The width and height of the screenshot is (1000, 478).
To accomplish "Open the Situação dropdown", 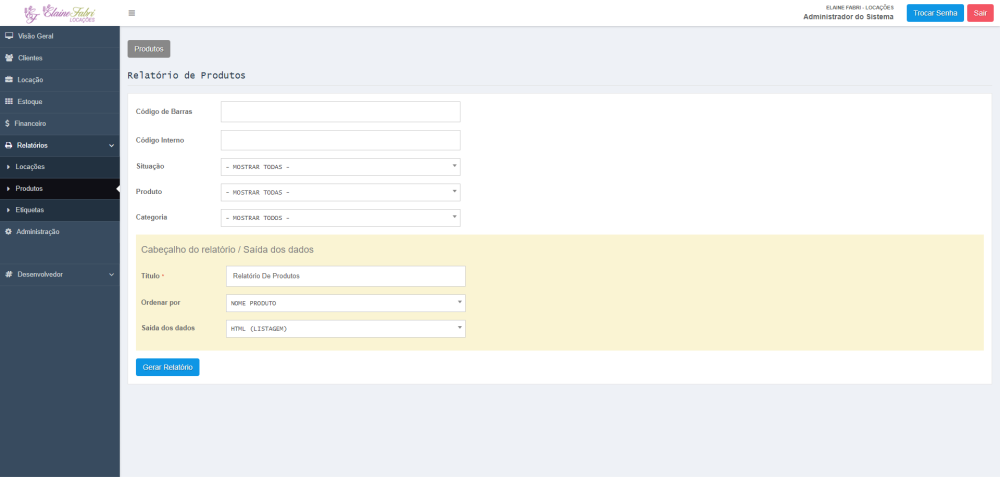I will click(x=340, y=167).
